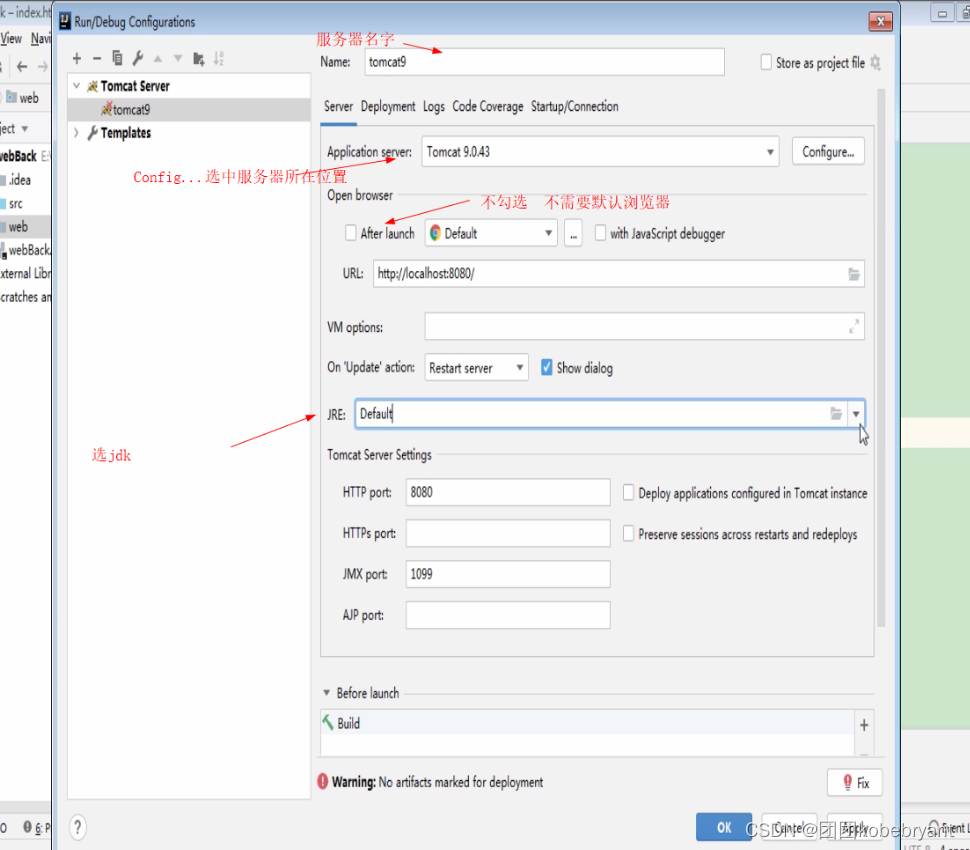Move configuration down arrow
The width and height of the screenshot is (970, 850).
point(178,59)
